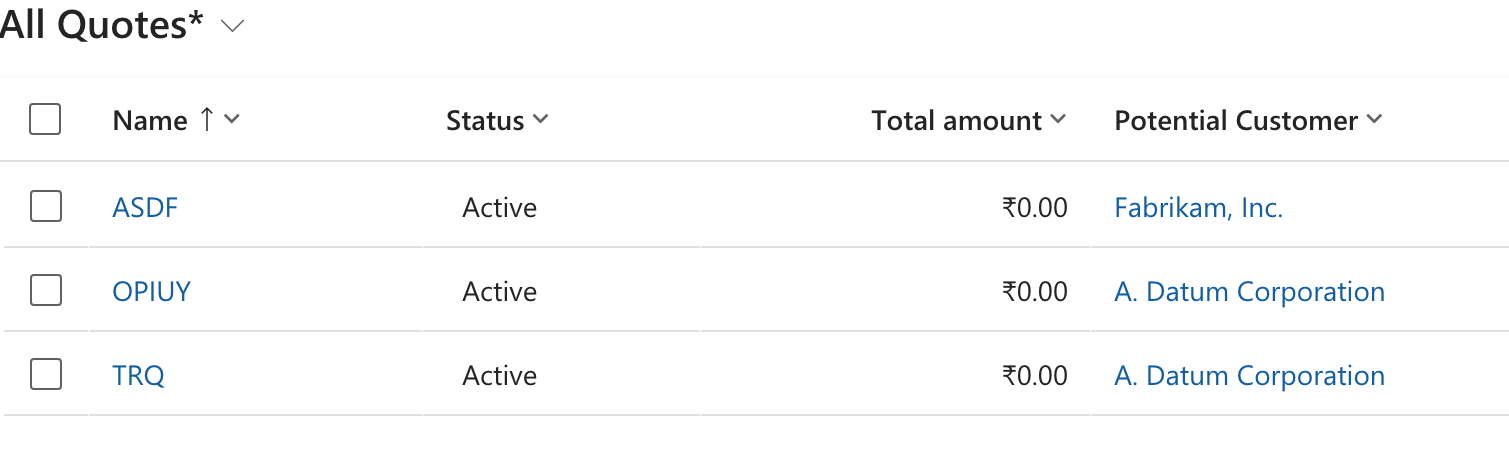Open A. Datum Corporation in TRQ row
Viewport: 1509px width, 466px height.
tap(1249, 376)
